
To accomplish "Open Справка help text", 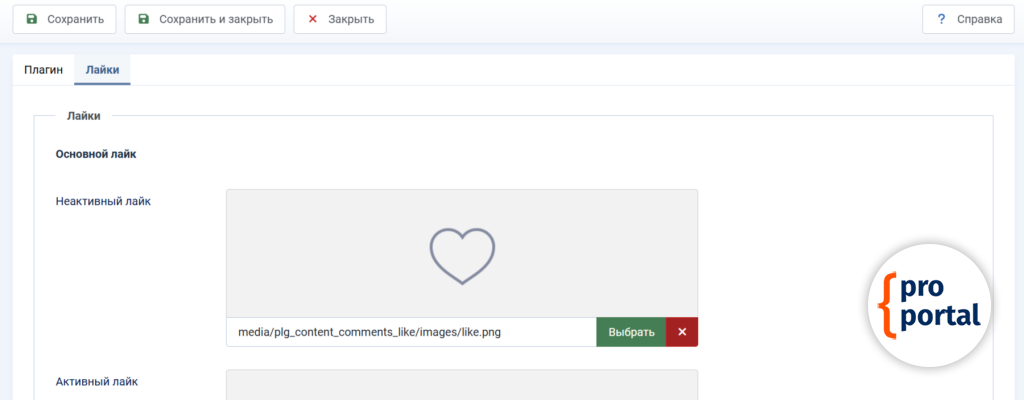I will pos(979,19).
